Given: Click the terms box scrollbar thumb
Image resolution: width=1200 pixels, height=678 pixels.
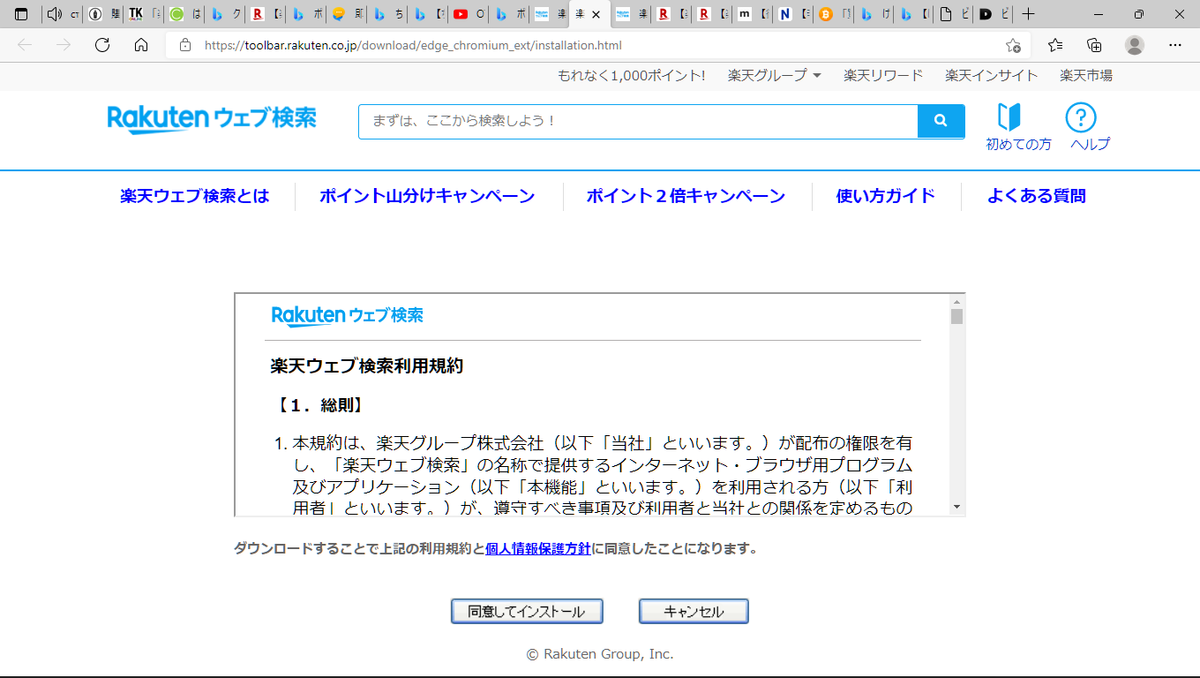Looking at the screenshot, I should coord(957,317).
